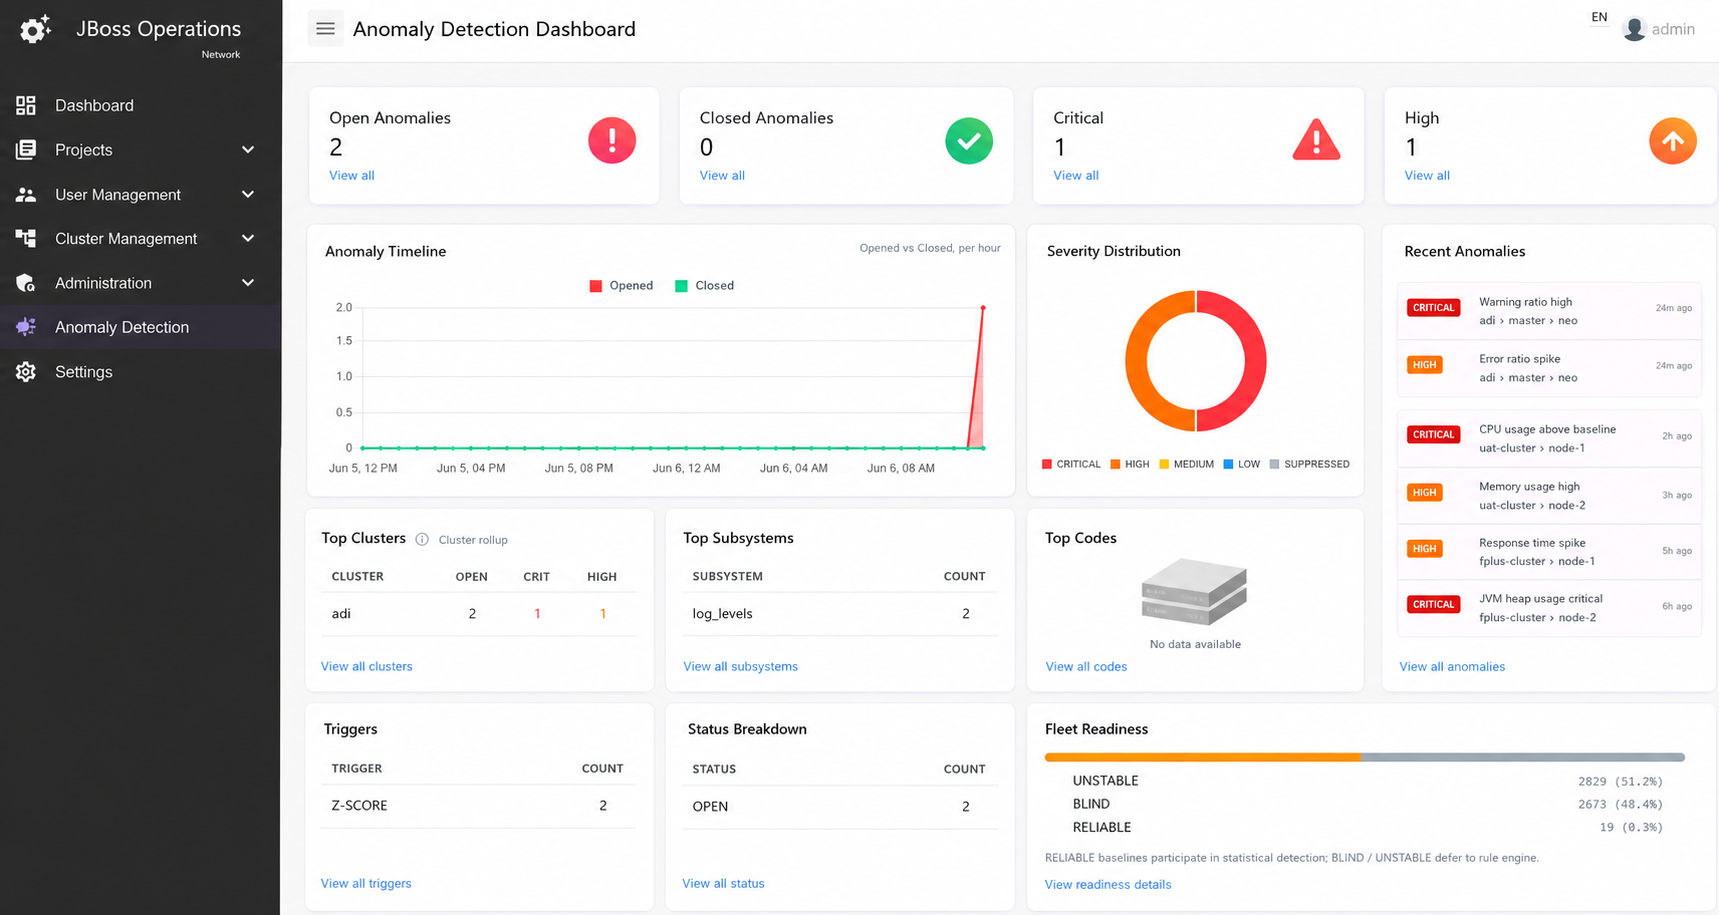Viewport: 1719px width, 915px height.
Task: Open the Response time spike anomaly entry
Action: (1549, 552)
